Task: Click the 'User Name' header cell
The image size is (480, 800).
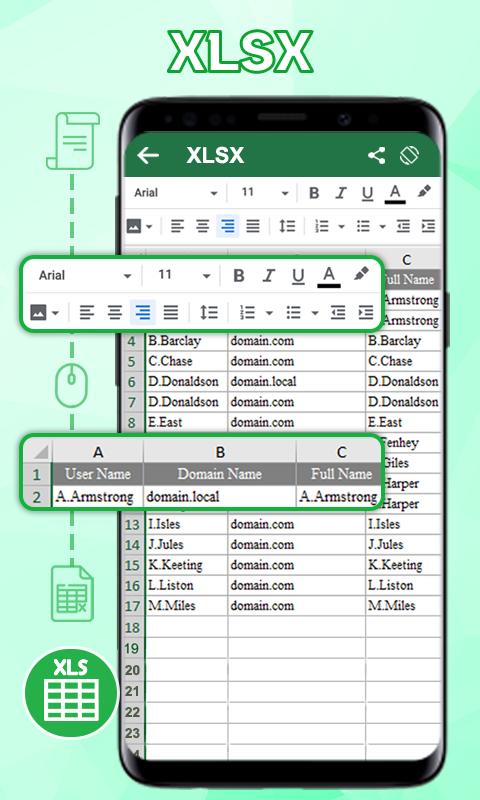Action: pos(98,474)
